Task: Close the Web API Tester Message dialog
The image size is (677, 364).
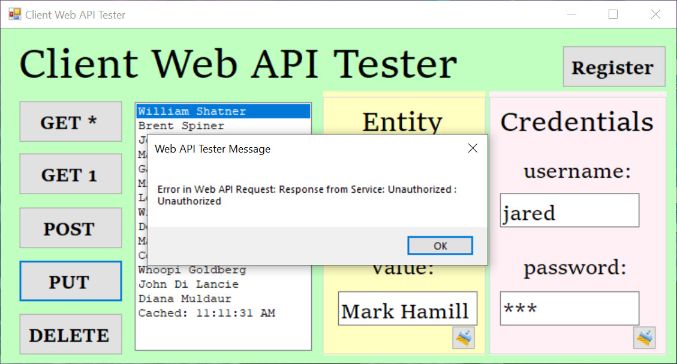Action: point(472,149)
